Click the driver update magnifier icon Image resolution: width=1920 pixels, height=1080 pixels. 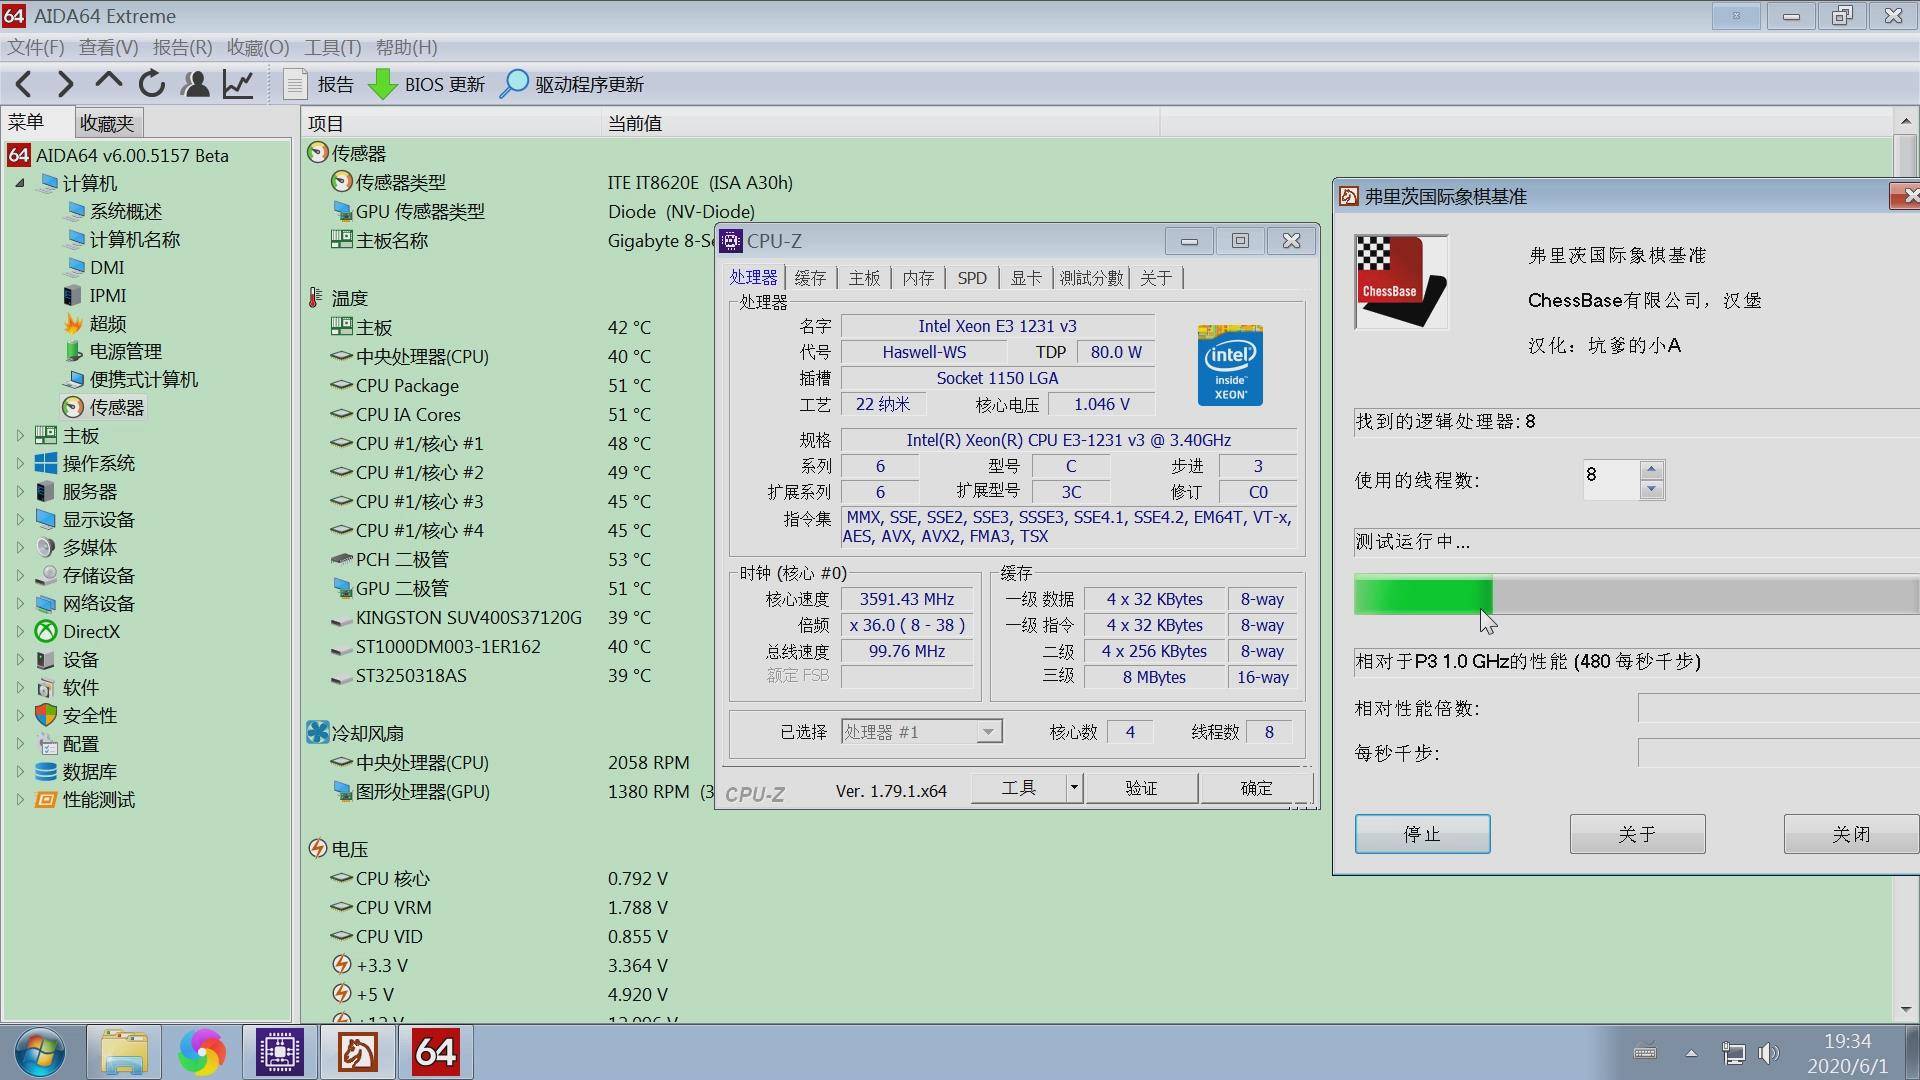(x=514, y=84)
